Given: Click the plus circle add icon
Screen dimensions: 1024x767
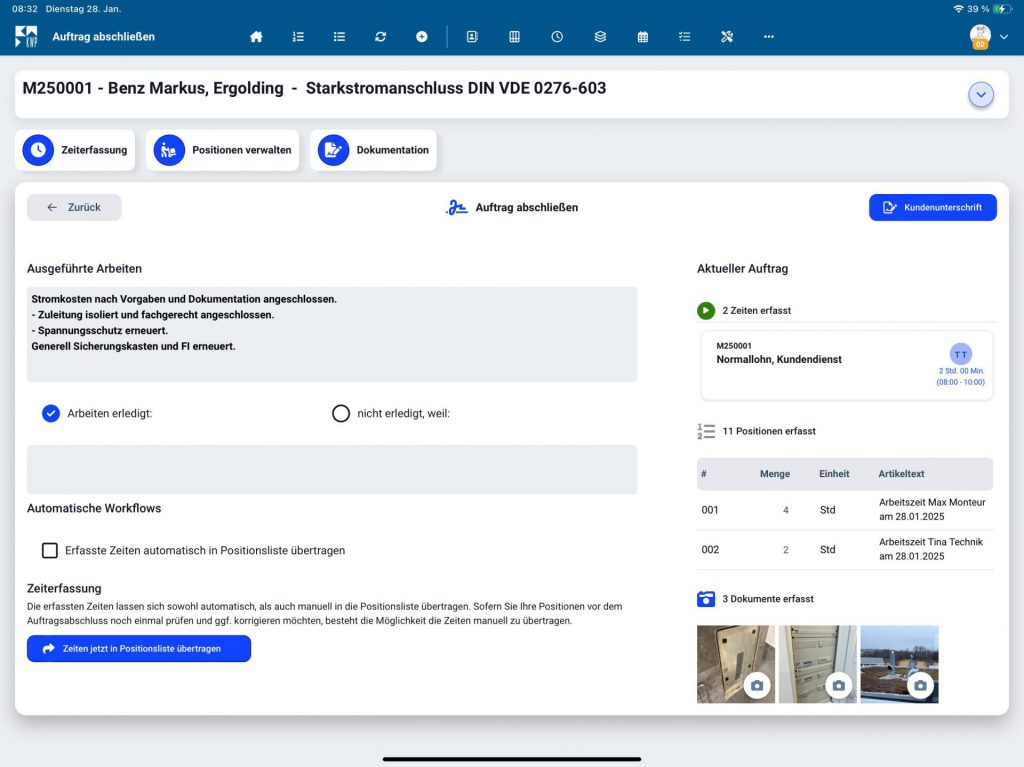Looking at the screenshot, I should pyautogui.click(x=422, y=37).
